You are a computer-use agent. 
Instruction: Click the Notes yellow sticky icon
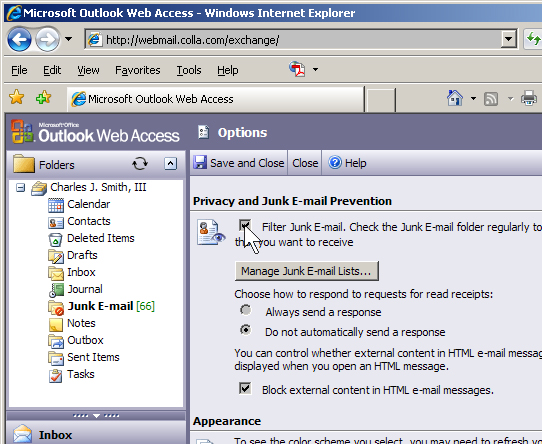coord(56,324)
